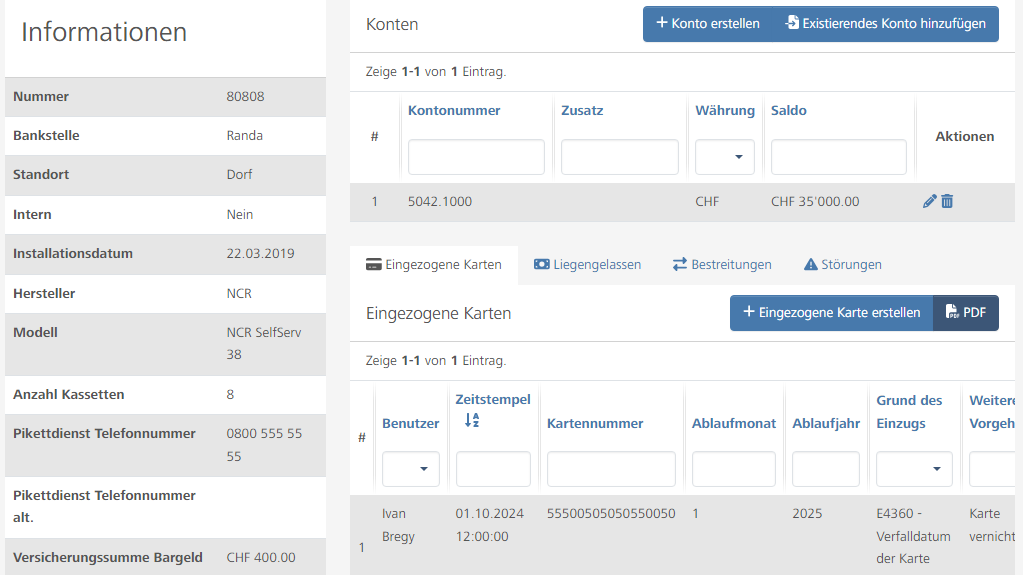This screenshot has height=575, width=1023.
Task: Open the Währung filter dropdown
Action: (x=725, y=157)
